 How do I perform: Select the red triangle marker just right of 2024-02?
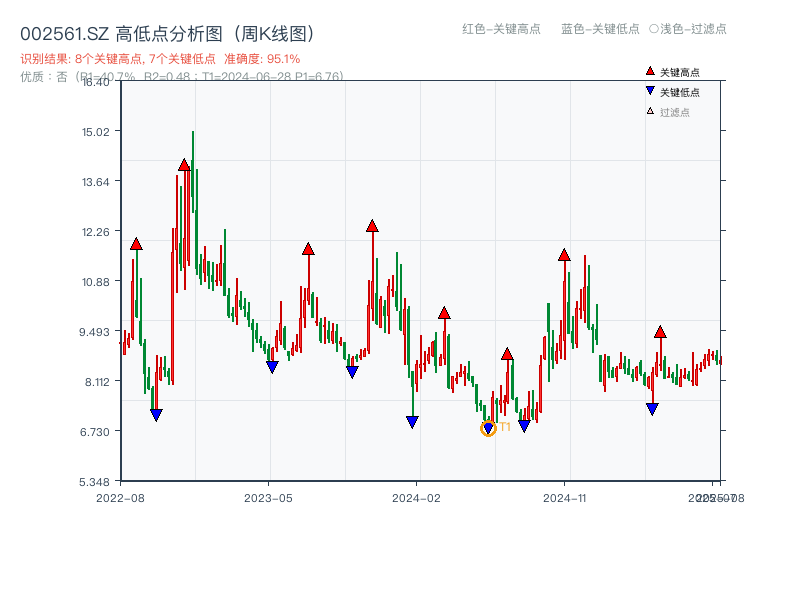click(443, 312)
